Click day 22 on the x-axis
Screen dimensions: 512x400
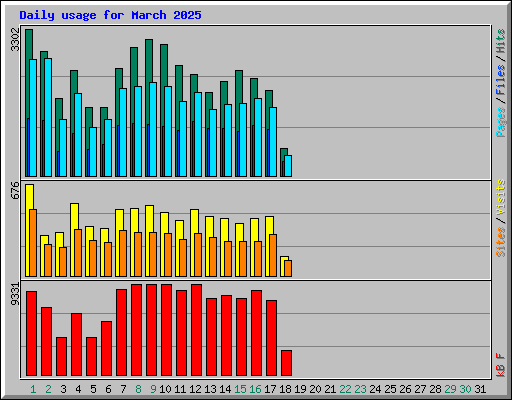tap(345, 389)
